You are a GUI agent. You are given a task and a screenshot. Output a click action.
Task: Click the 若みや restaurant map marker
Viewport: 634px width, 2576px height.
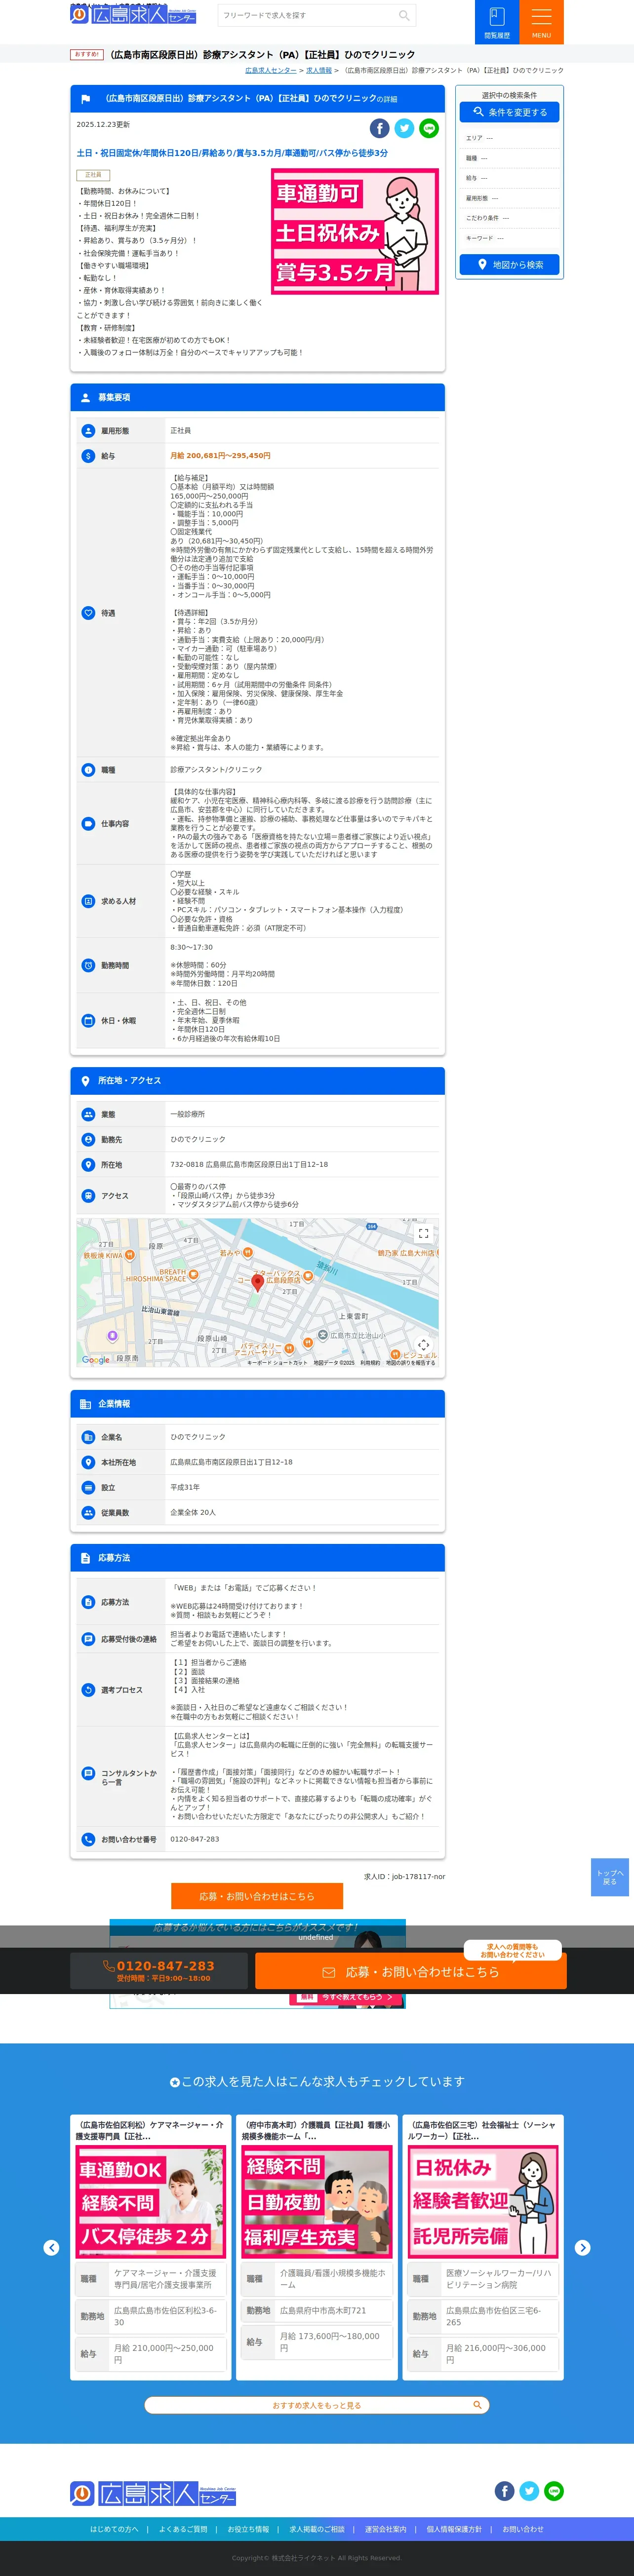point(247,1252)
